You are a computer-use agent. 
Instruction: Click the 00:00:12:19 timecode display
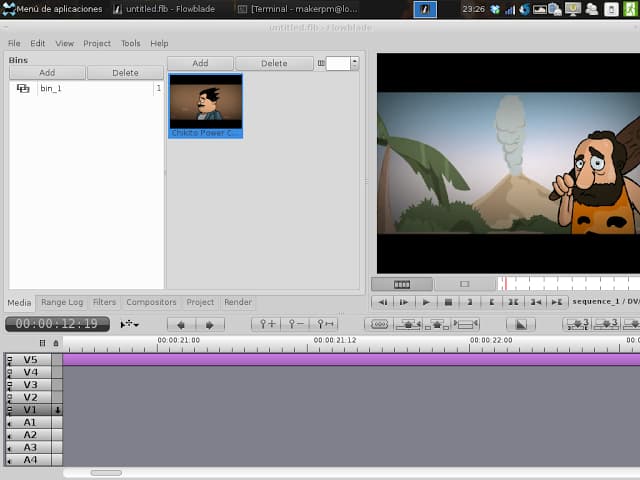pyautogui.click(x=57, y=324)
